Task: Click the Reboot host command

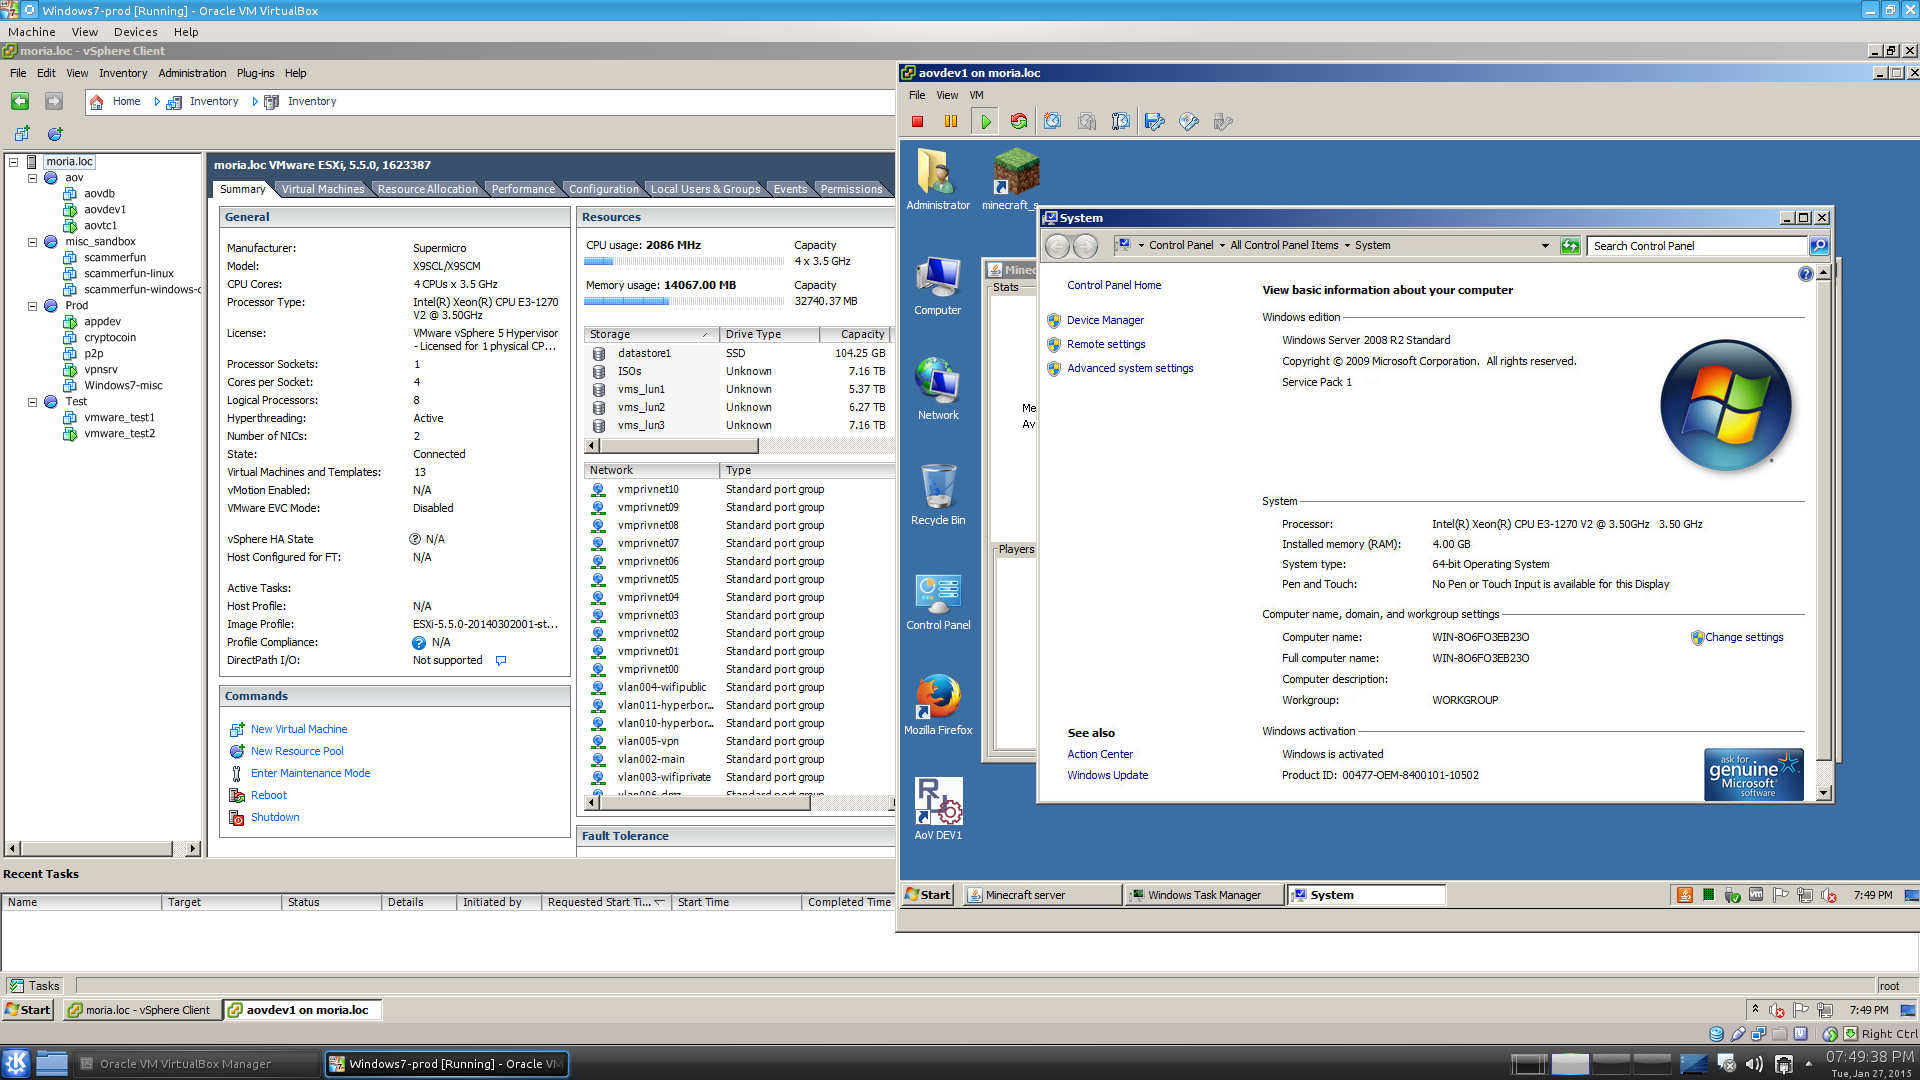Action: [269, 795]
